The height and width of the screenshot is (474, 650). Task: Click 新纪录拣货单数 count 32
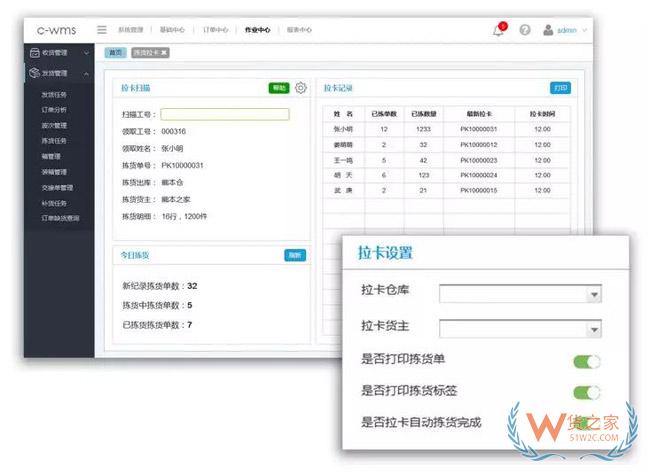(192, 286)
